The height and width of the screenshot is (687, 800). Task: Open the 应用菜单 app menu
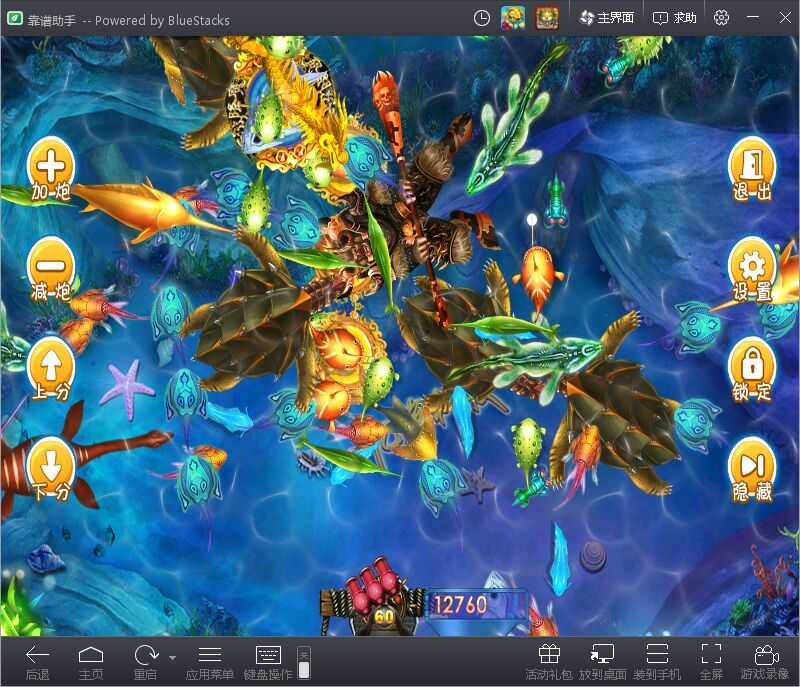pyautogui.click(x=210, y=661)
